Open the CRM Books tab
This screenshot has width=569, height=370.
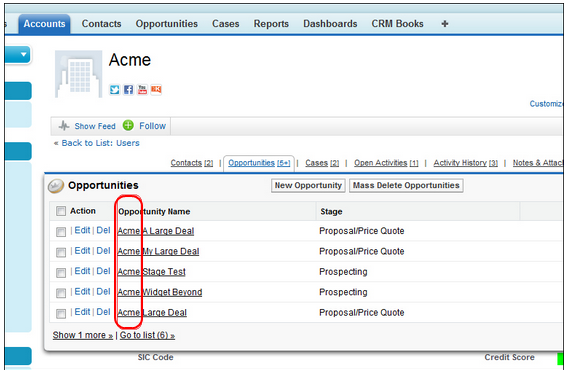point(397,24)
